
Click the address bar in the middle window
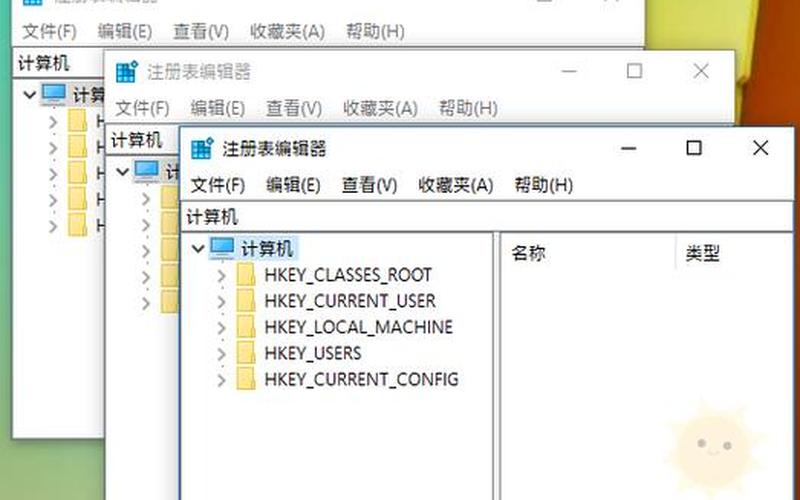tap(142, 140)
